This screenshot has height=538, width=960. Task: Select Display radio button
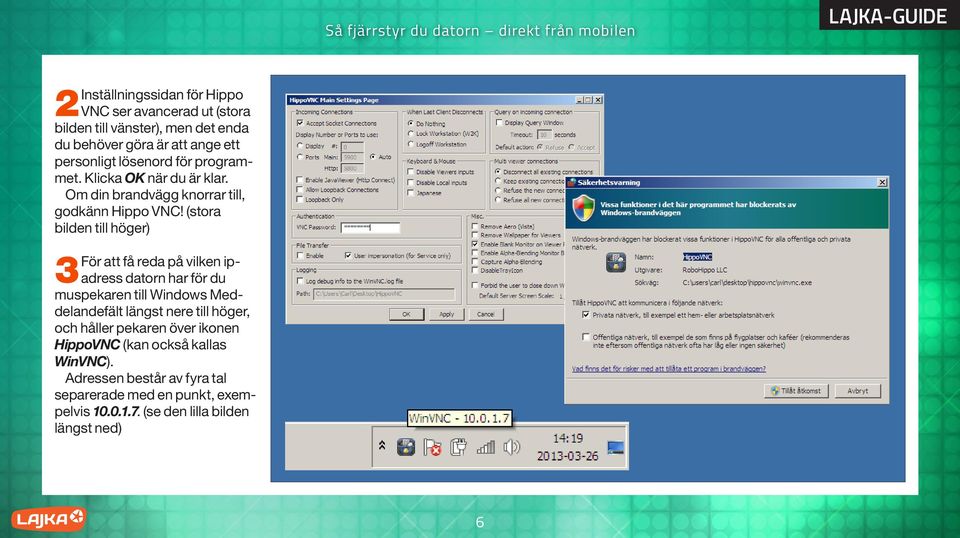pos(300,146)
